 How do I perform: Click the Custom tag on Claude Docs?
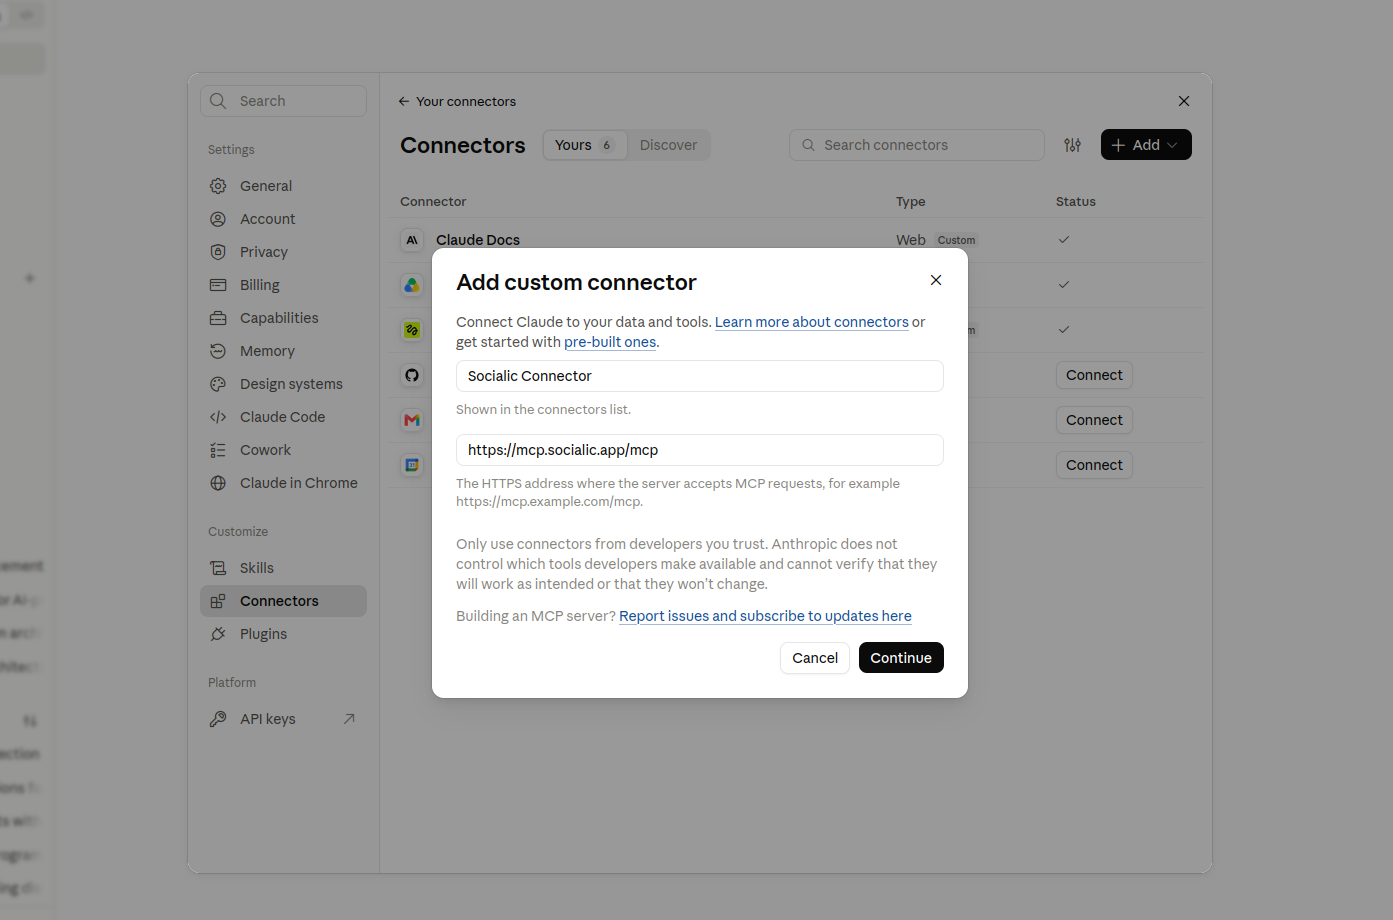pyautogui.click(x=956, y=240)
